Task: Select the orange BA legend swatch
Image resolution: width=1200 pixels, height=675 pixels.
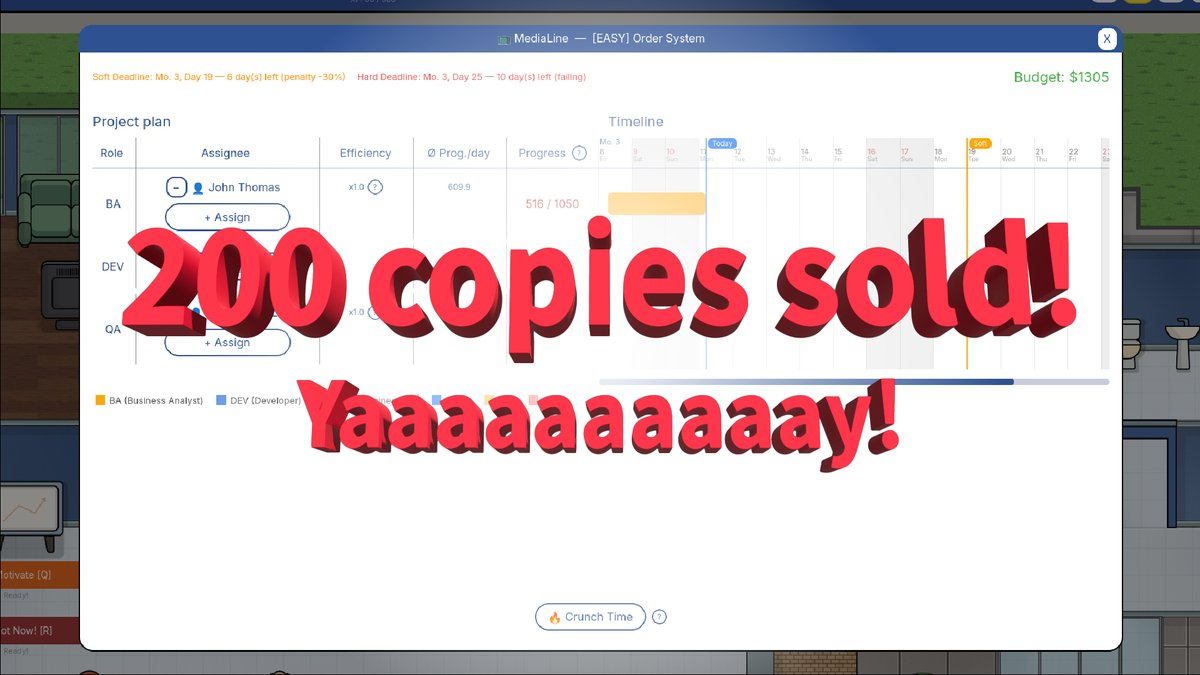Action: (100, 400)
